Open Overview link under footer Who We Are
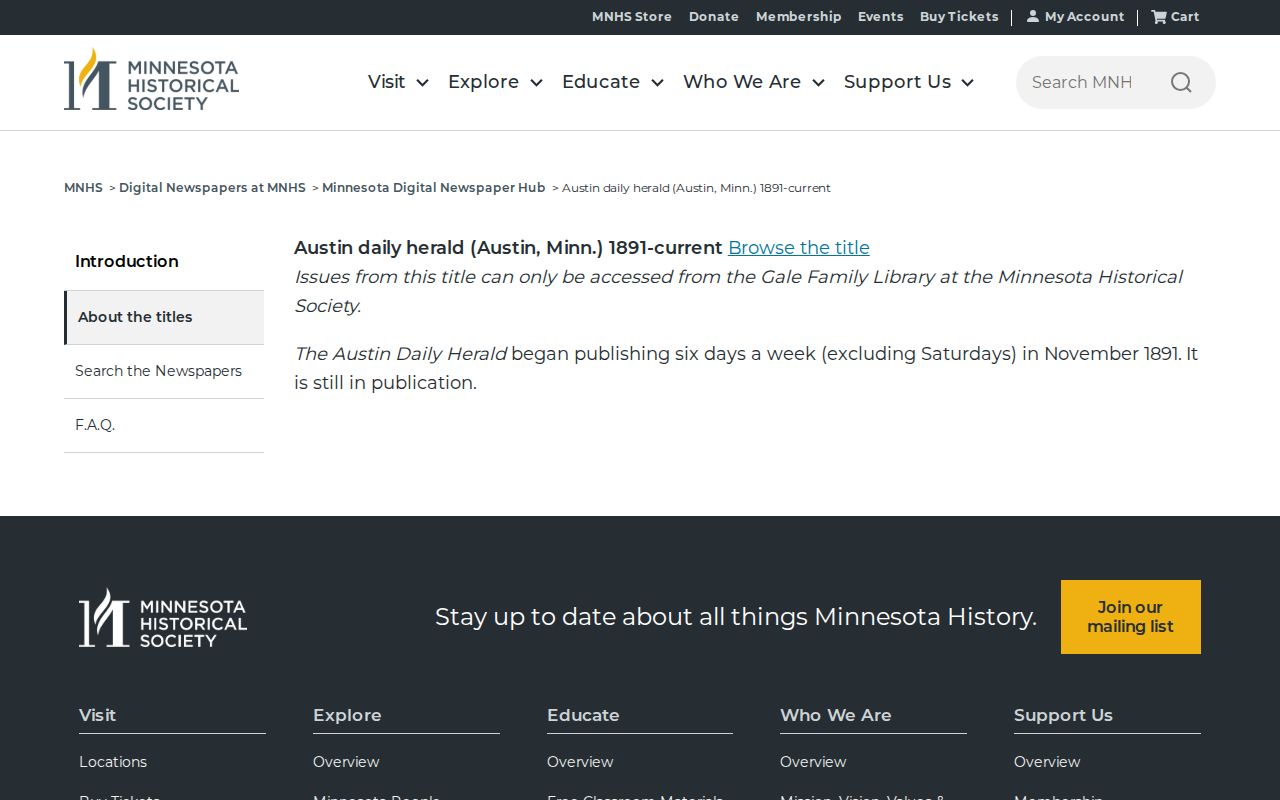Viewport: 1280px width, 800px height. click(813, 762)
